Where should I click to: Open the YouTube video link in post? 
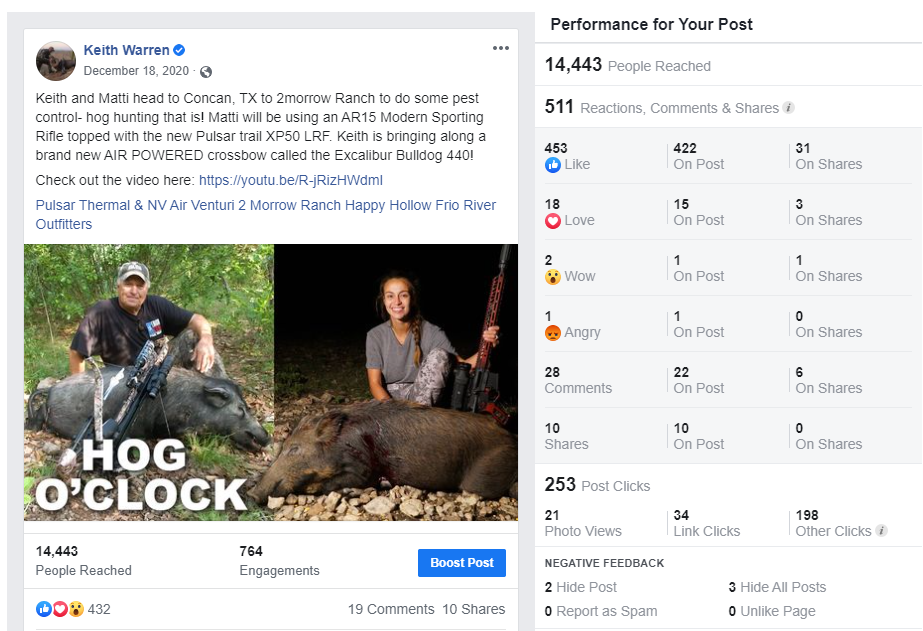[290, 181]
